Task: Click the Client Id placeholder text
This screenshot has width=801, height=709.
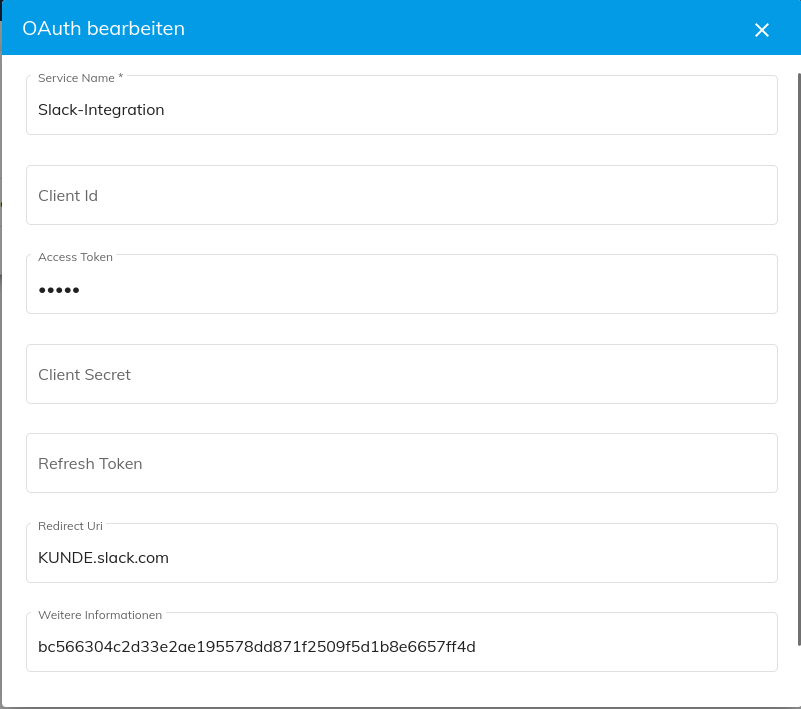Action: click(x=68, y=195)
